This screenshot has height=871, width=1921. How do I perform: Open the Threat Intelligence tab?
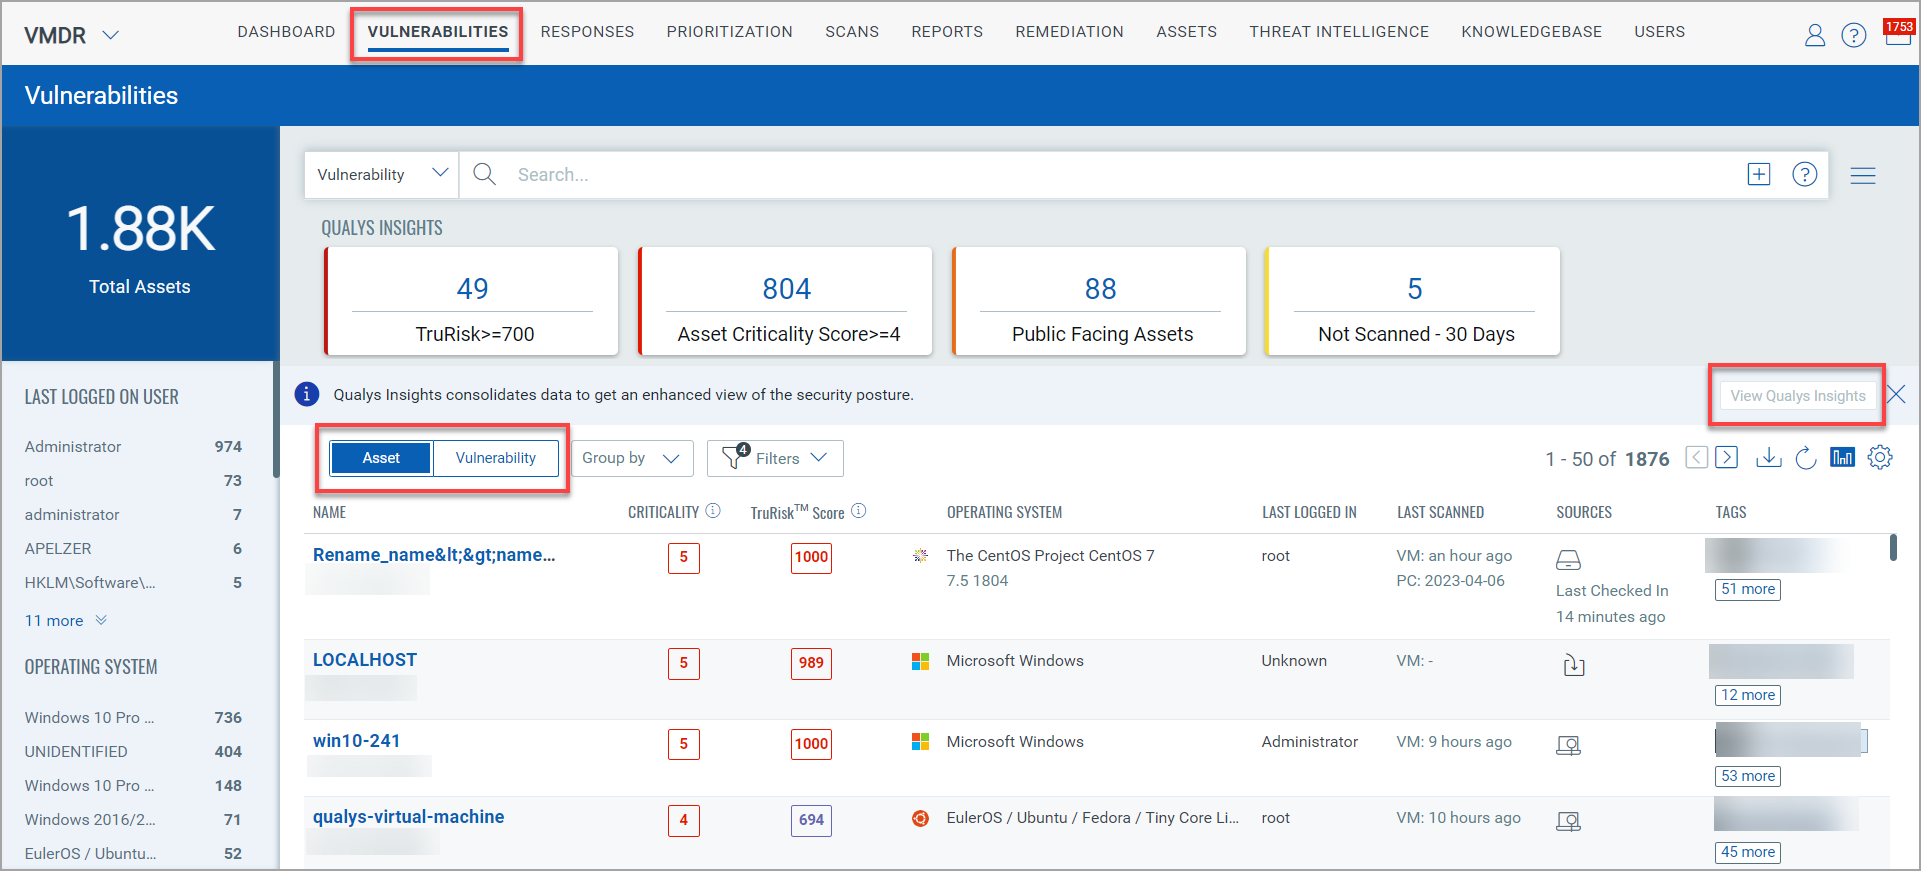1339,32
